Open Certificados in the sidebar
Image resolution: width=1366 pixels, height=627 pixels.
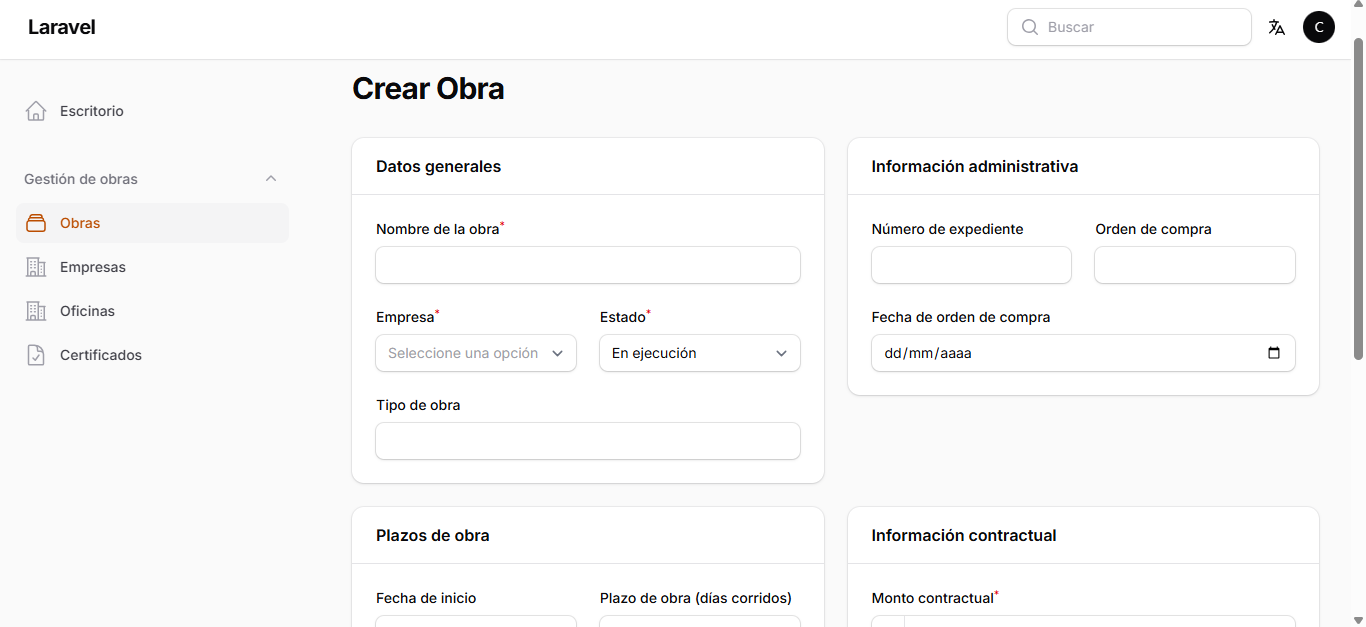click(x=152, y=355)
